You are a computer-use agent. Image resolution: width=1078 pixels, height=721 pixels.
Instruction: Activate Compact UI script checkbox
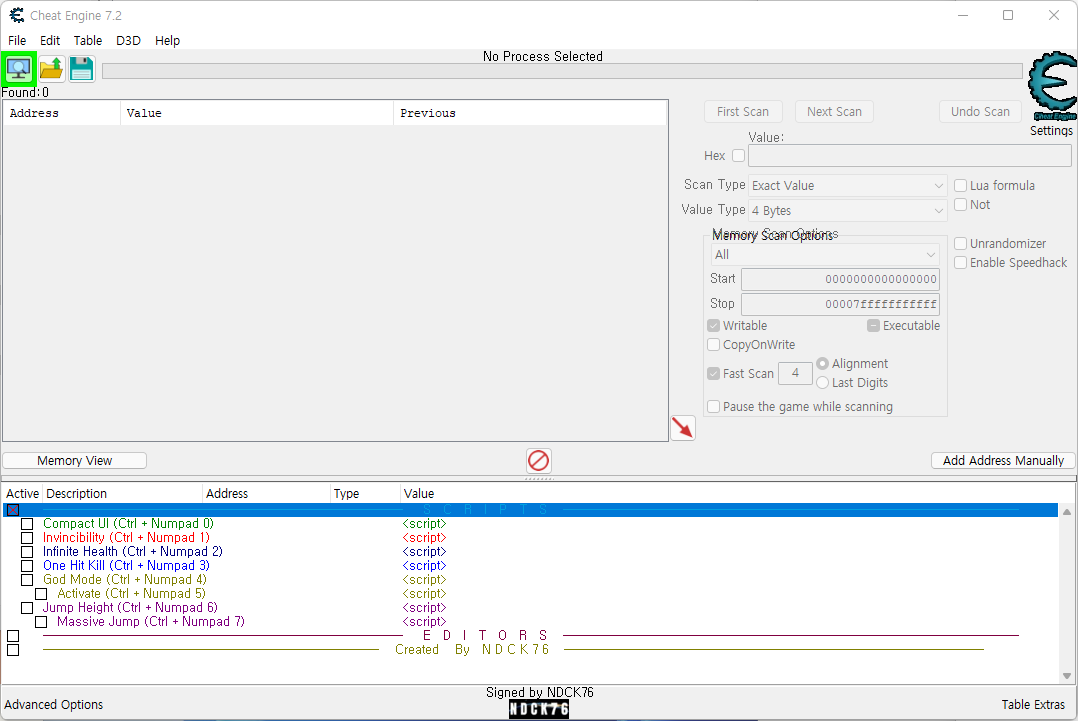tap(27, 524)
